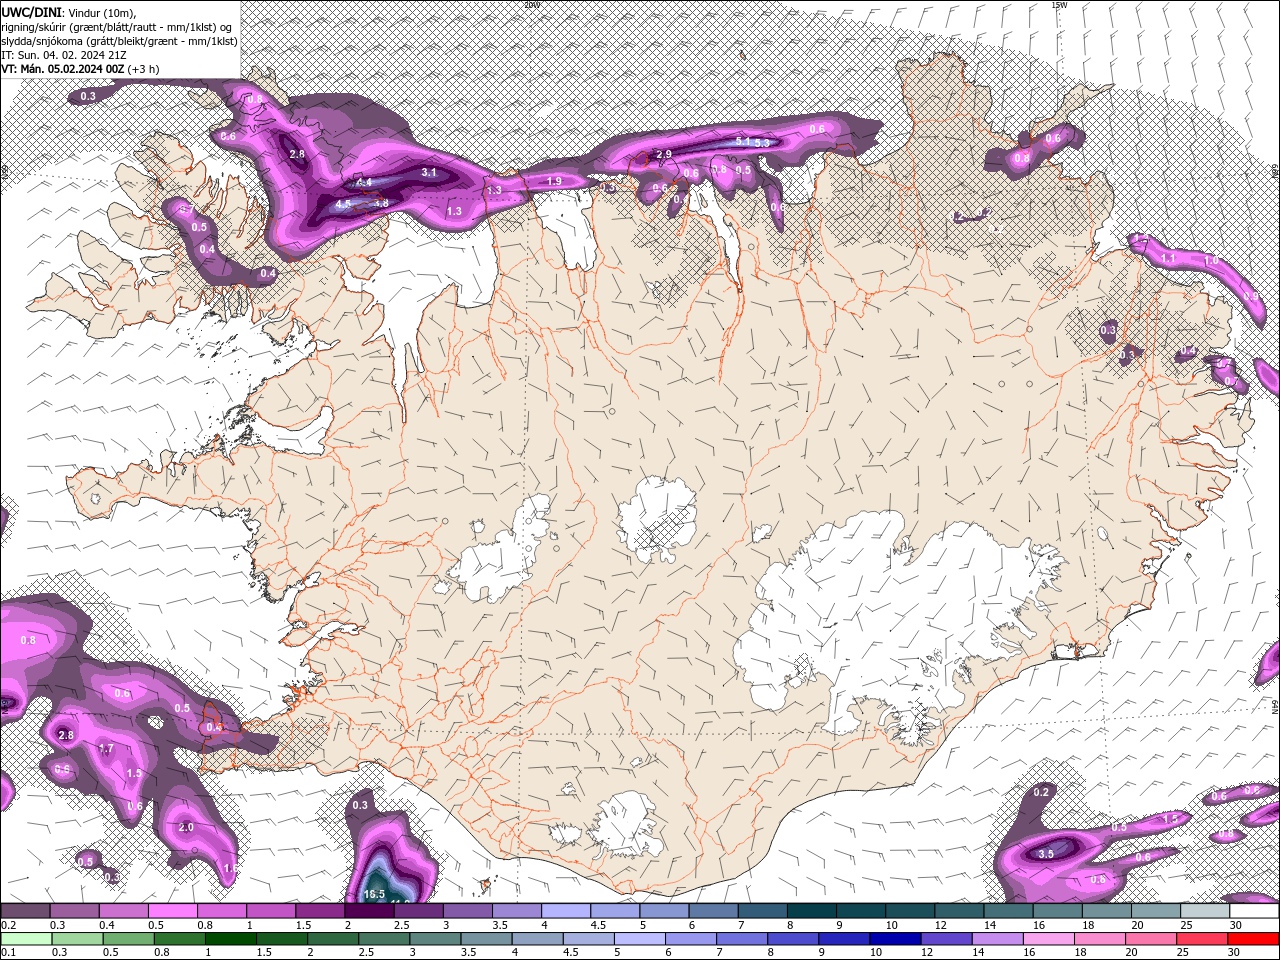Click the 5.3 snowfall value on the map
The image size is (1280, 960).
pyautogui.click(x=762, y=142)
